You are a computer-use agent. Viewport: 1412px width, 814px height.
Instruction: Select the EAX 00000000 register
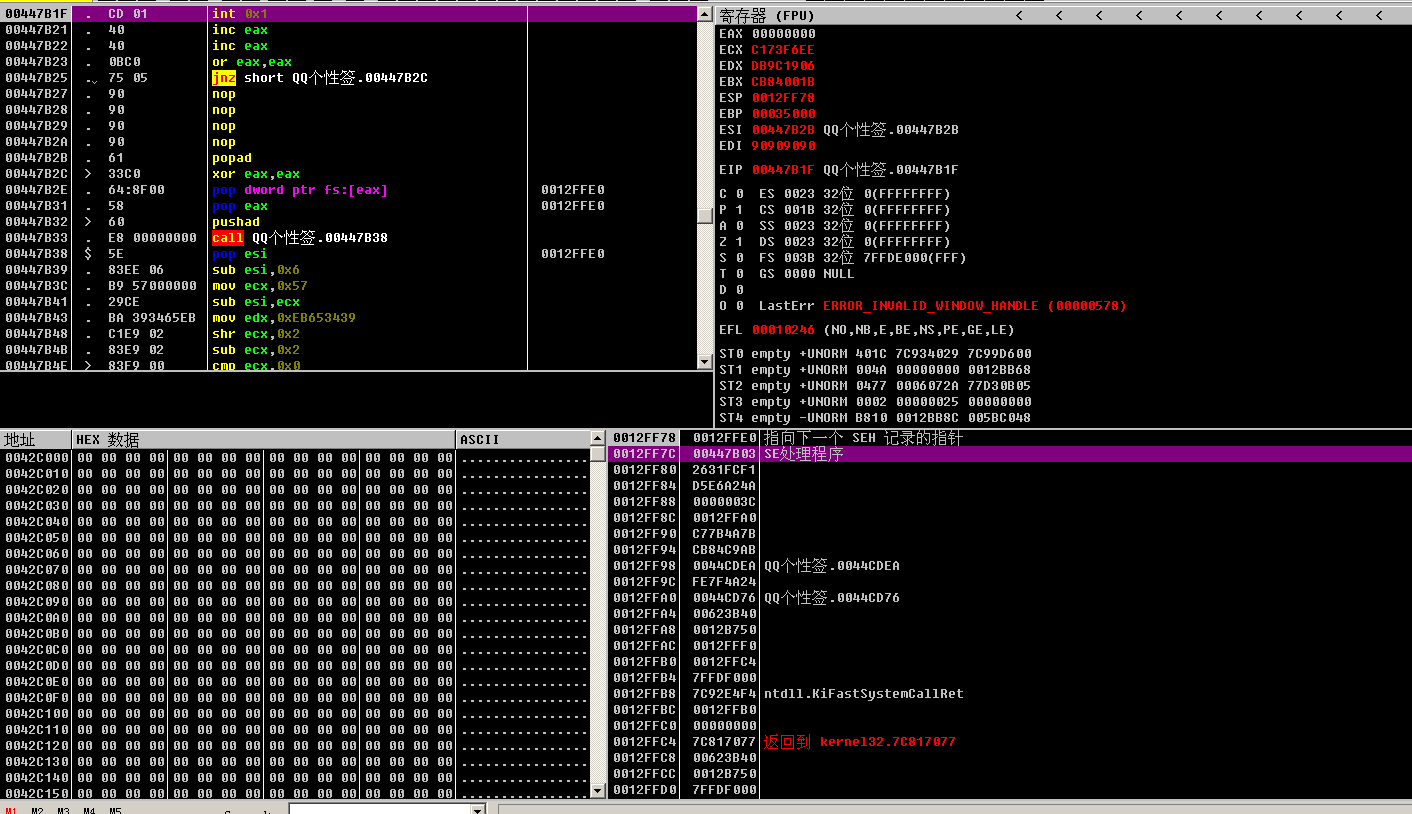[767, 34]
